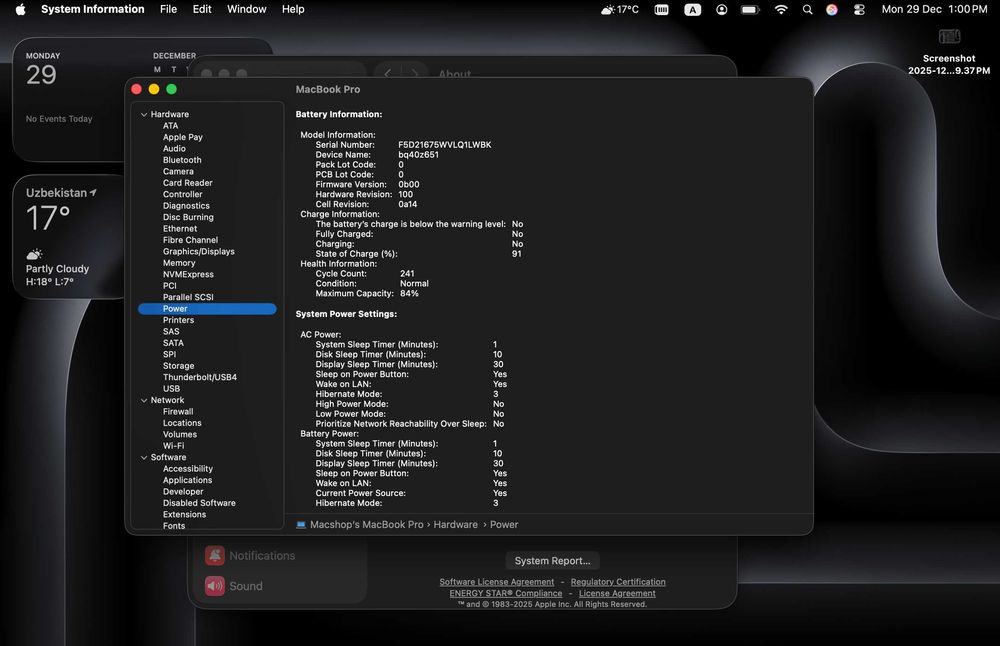Viewport: 1000px width, 646px height.
Task: Select NVMExpress in the sidebar
Action: (188, 275)
